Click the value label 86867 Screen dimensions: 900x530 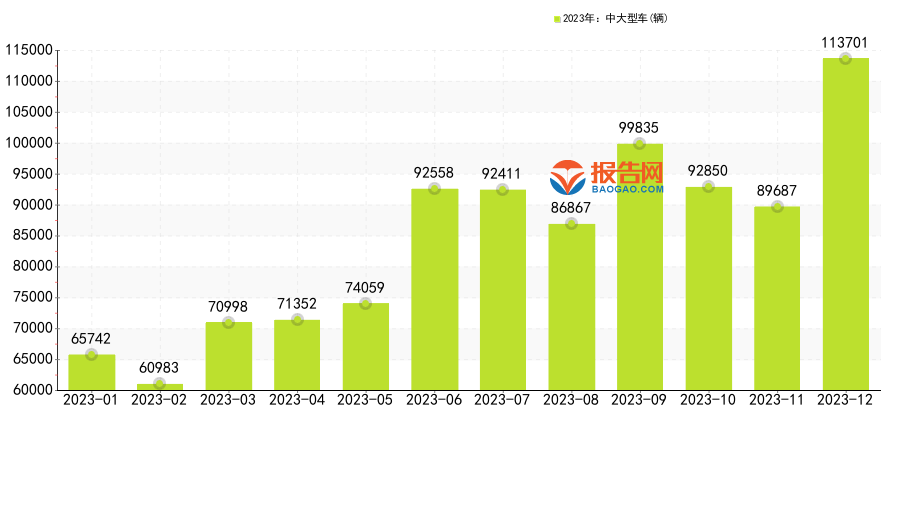tap(571, 208)
